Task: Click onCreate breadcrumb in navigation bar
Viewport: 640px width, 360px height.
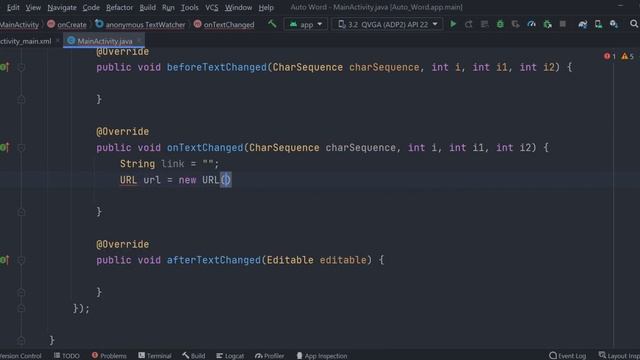Action: tap(67, 24)
